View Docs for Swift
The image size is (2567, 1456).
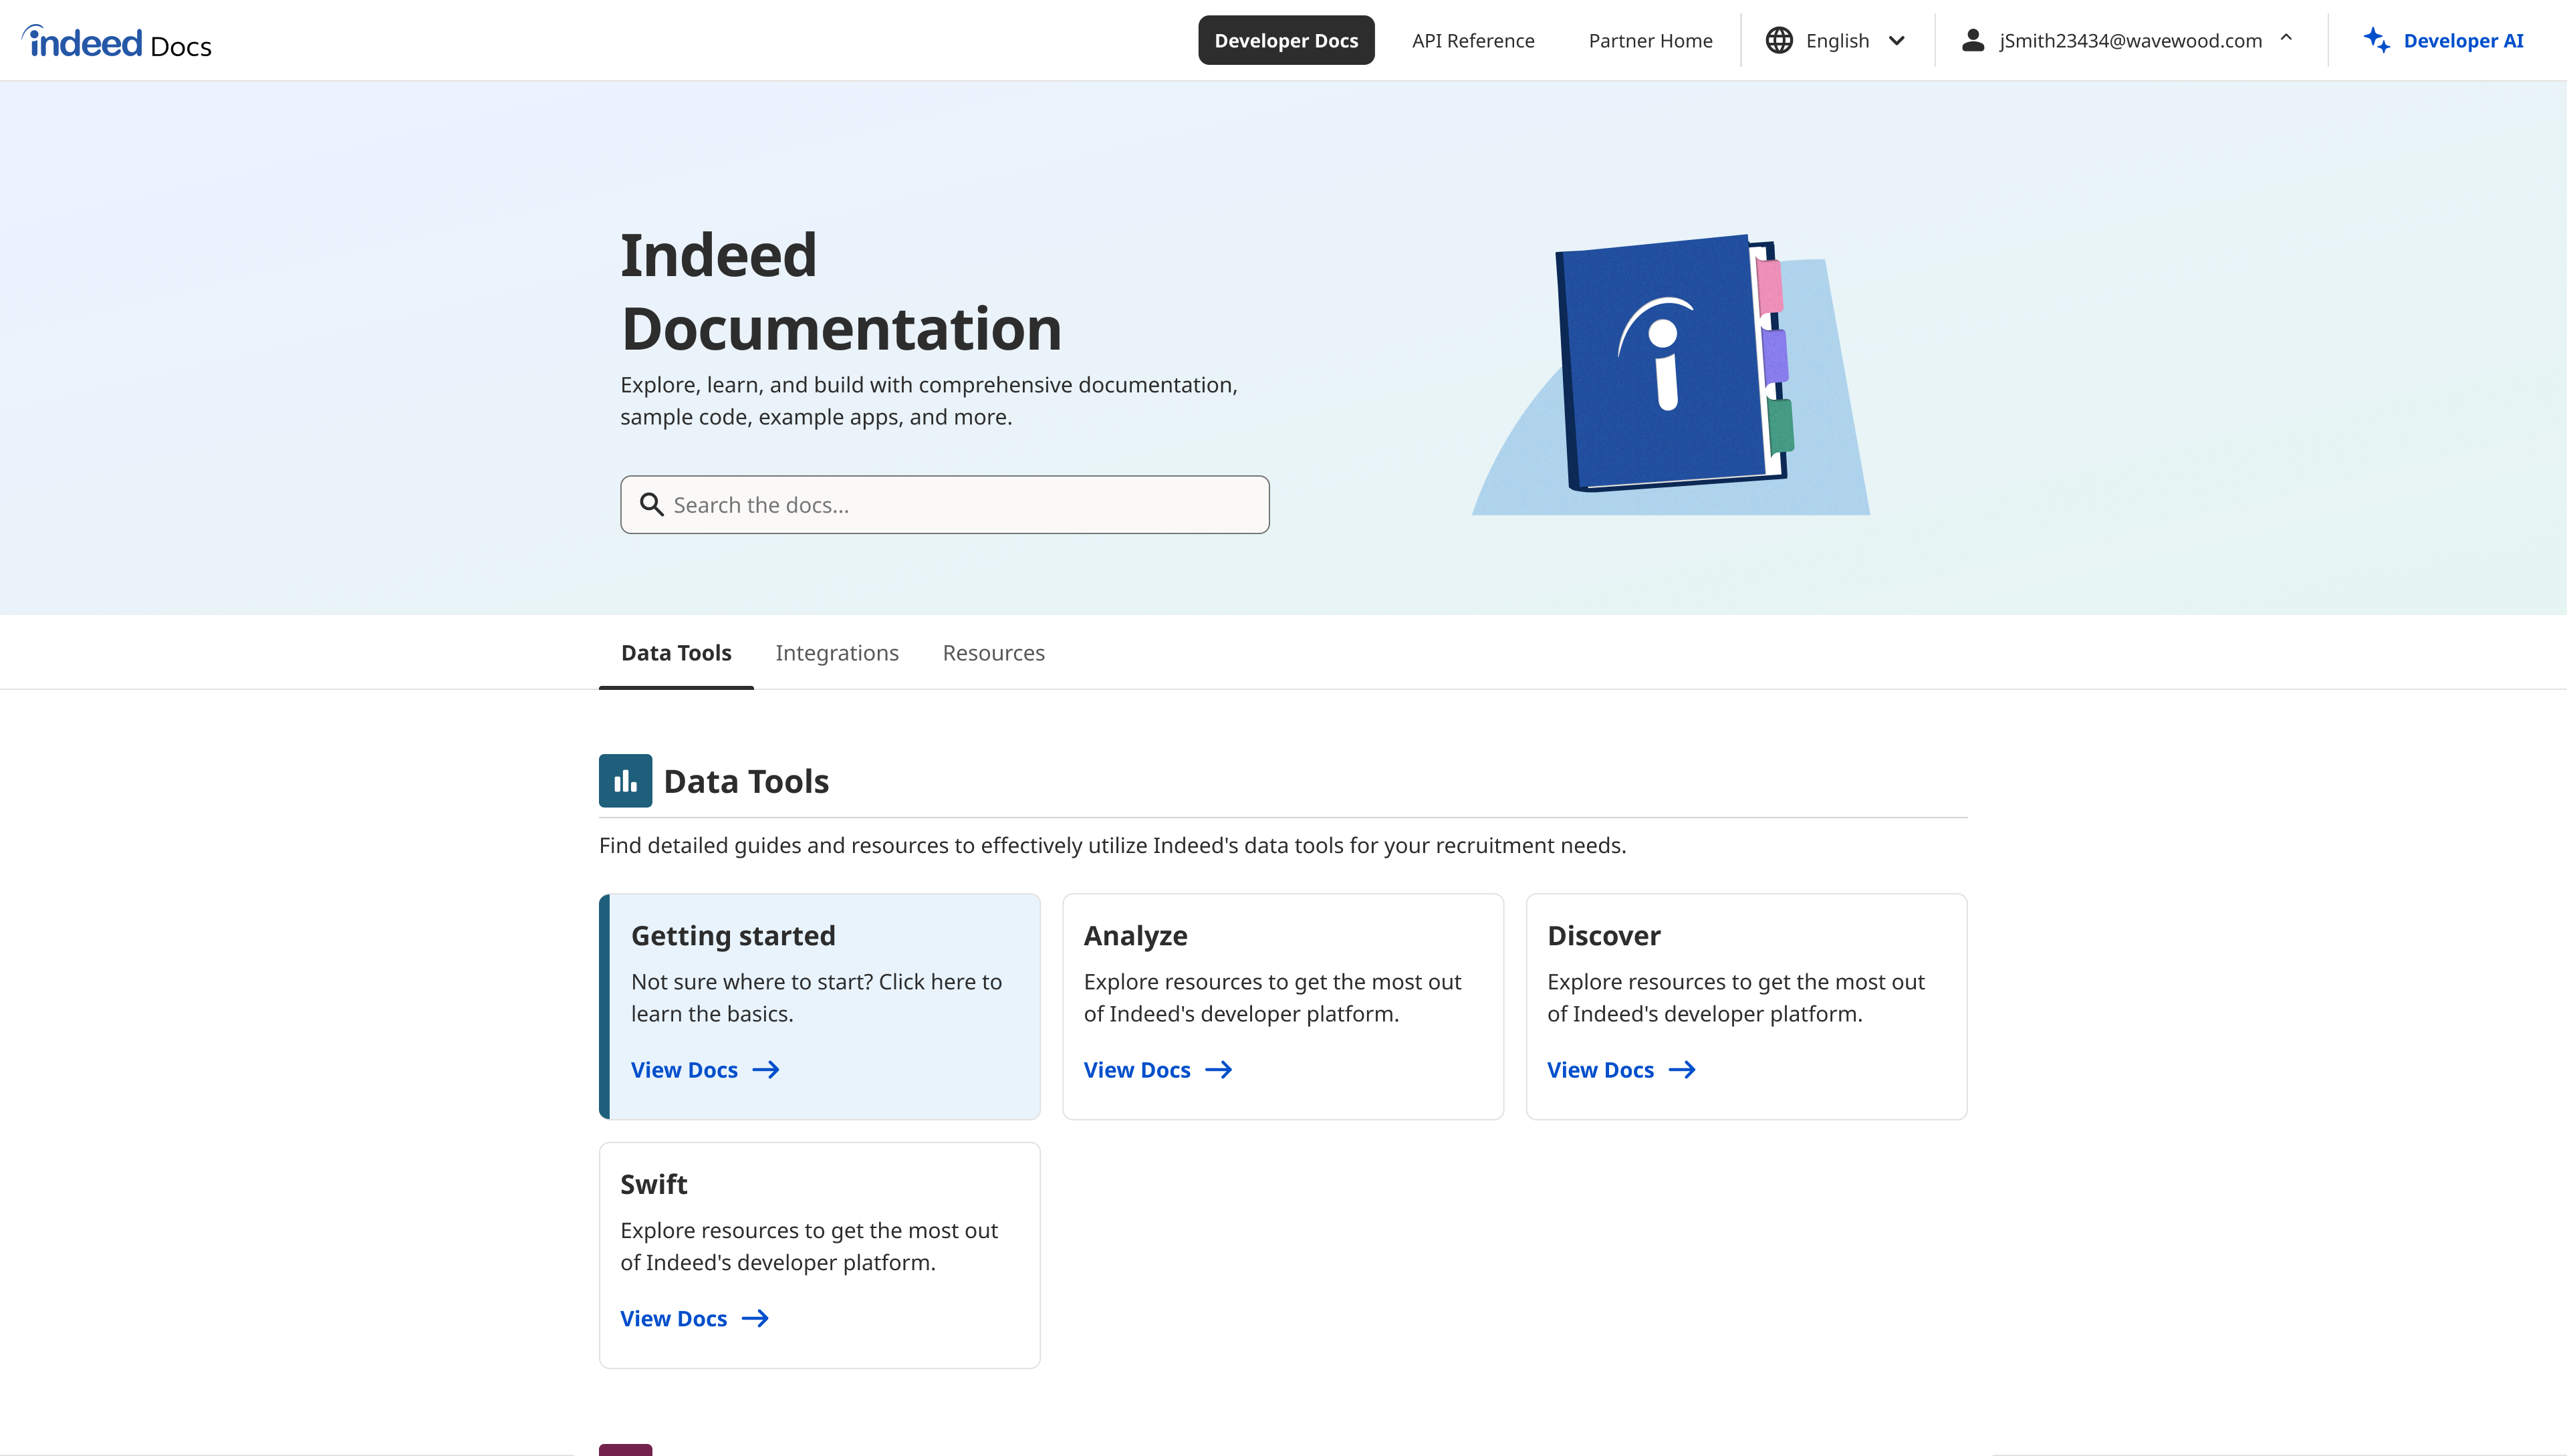pos(694,1319)
